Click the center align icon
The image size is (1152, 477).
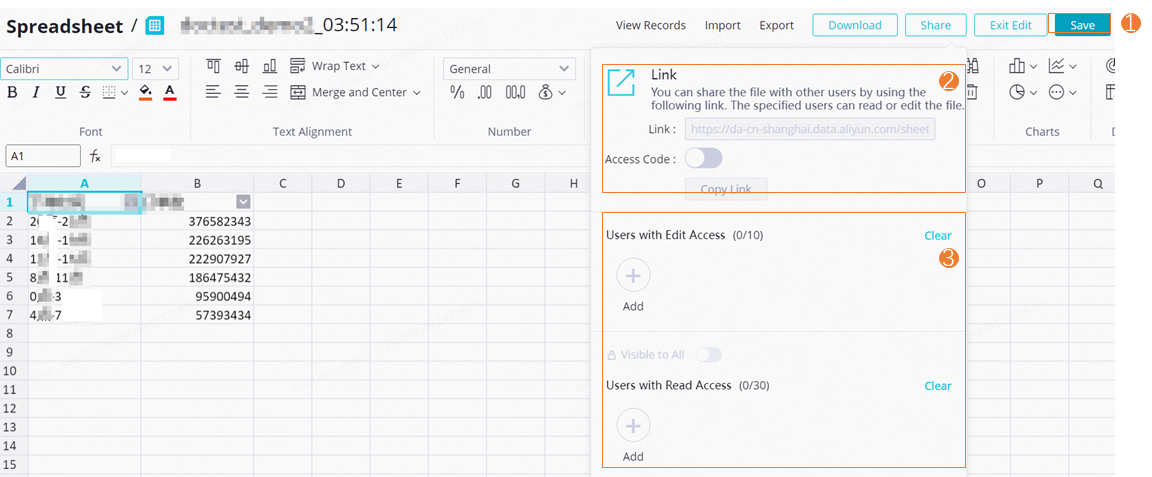[241, 92]
